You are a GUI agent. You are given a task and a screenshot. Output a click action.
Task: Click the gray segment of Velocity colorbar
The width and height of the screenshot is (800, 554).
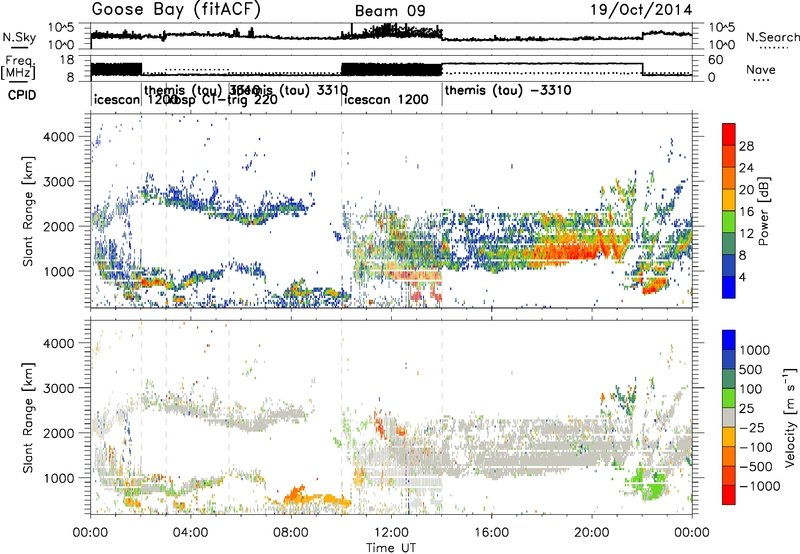pos(729,418)
